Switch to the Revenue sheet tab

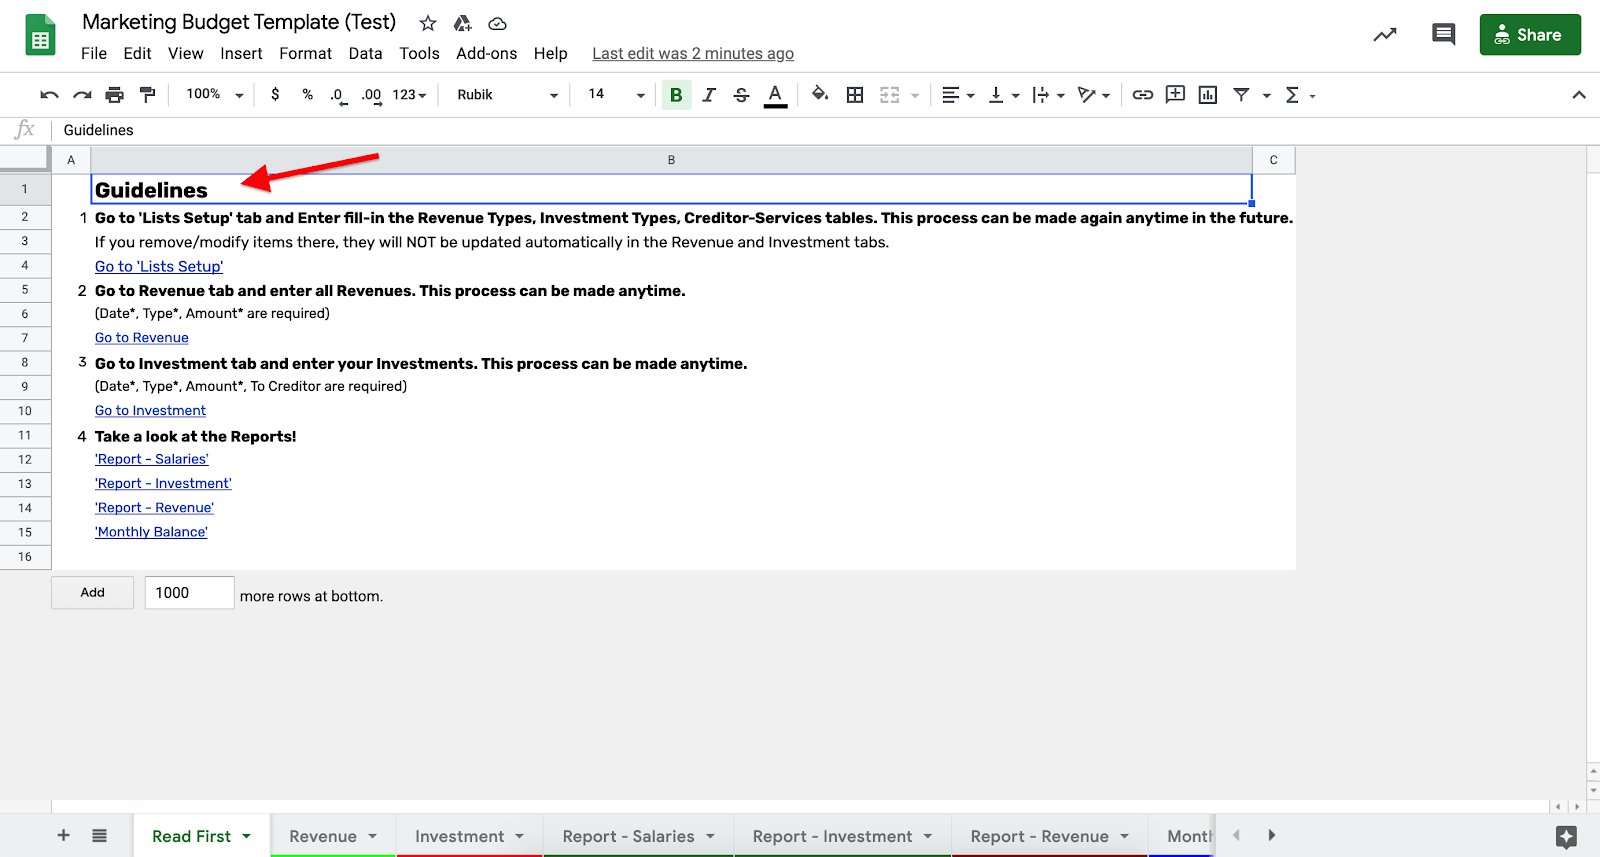click(x=333, y=836)
